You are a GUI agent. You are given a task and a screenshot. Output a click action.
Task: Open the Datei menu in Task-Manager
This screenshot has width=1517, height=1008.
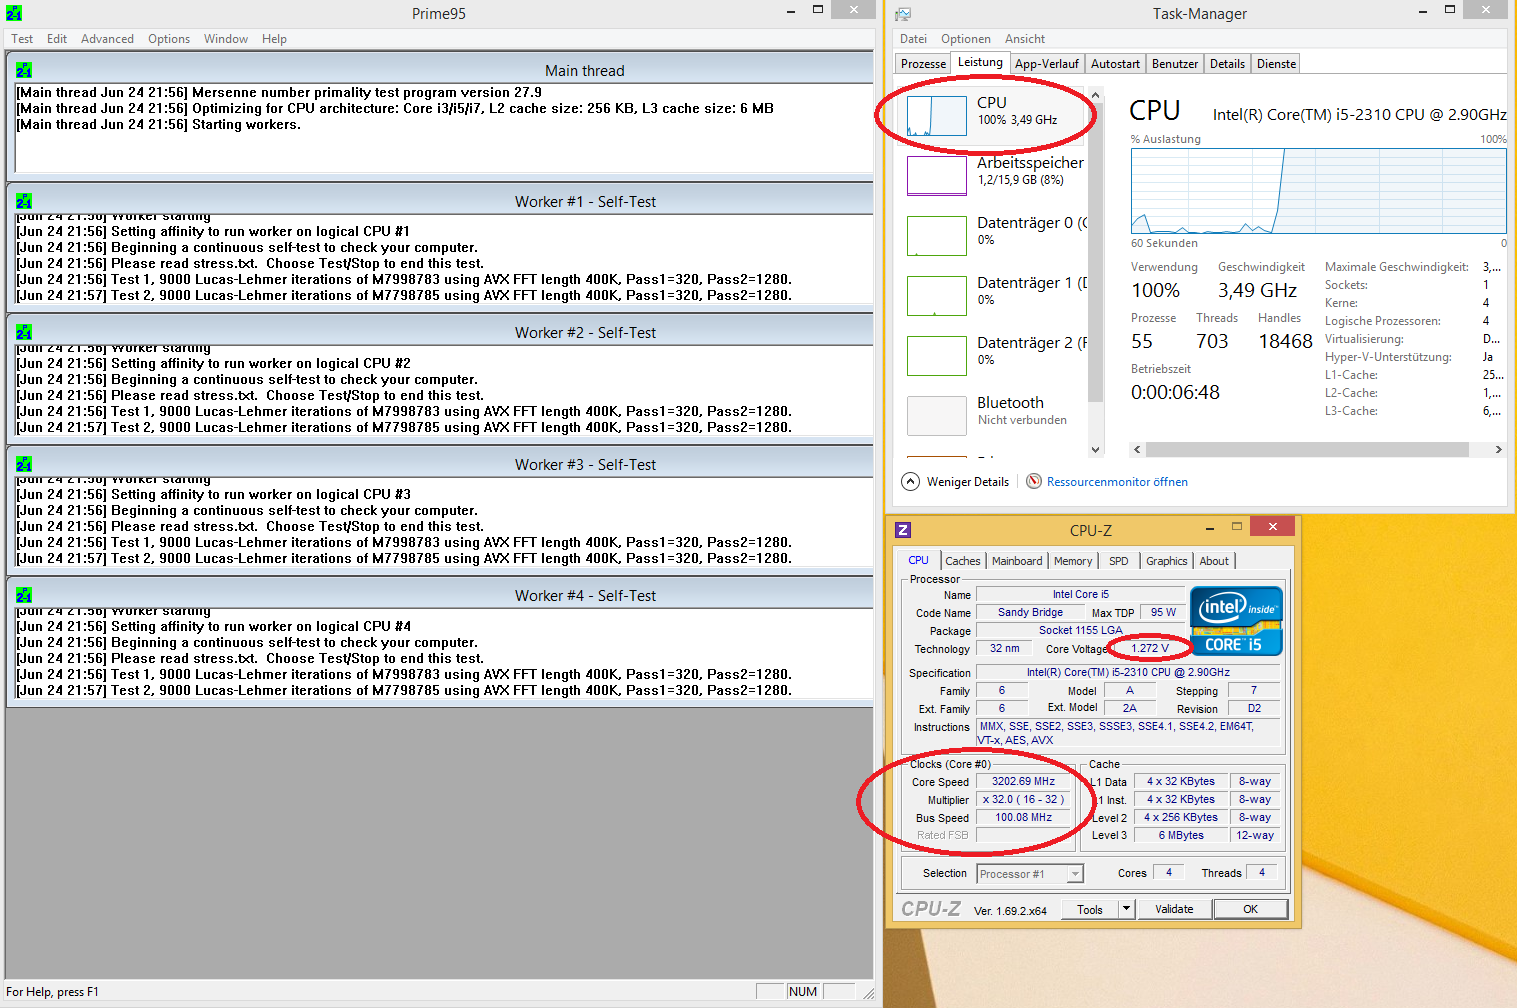click(x=913, y=39)
